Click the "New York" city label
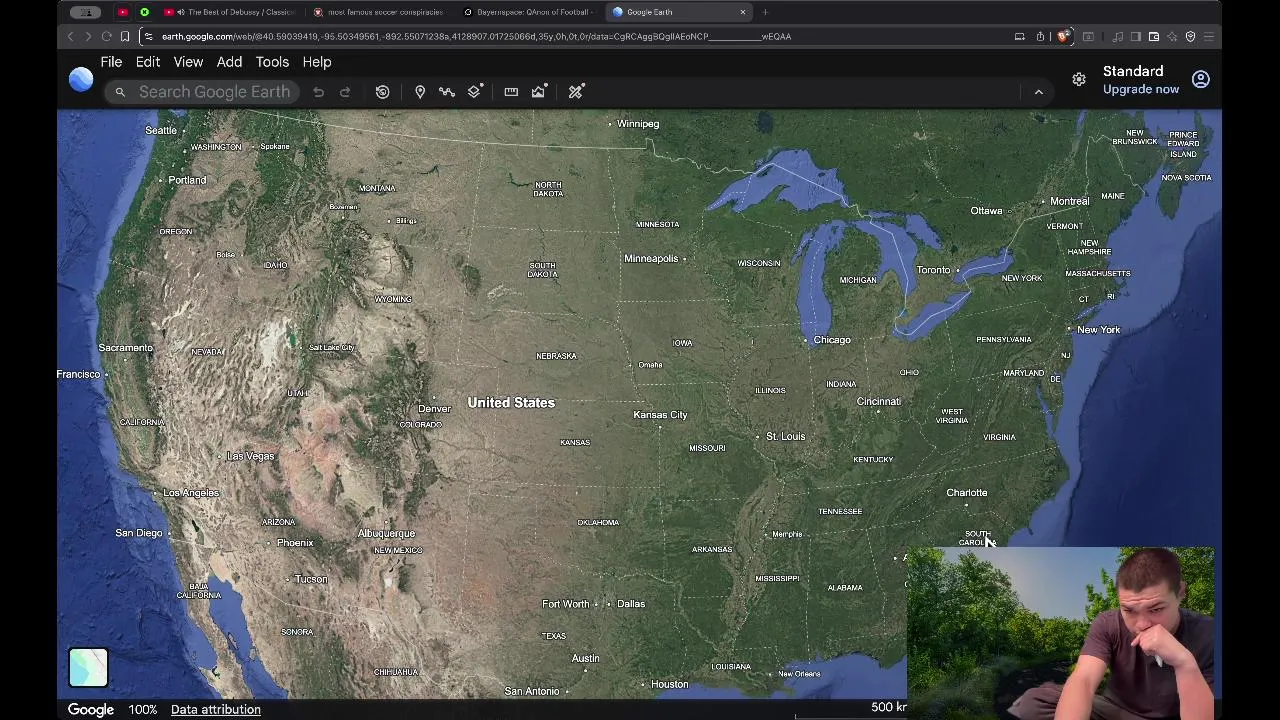 1099,330
